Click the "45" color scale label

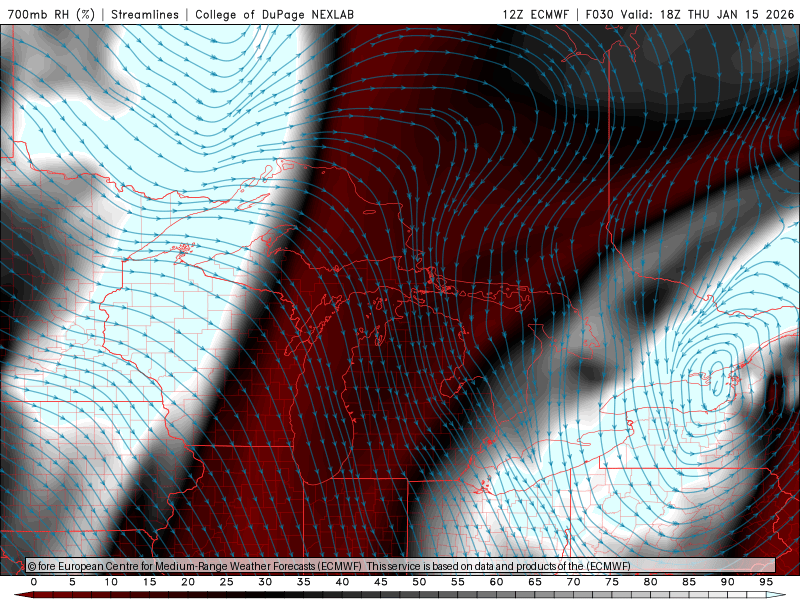click(x=381, y=582)
